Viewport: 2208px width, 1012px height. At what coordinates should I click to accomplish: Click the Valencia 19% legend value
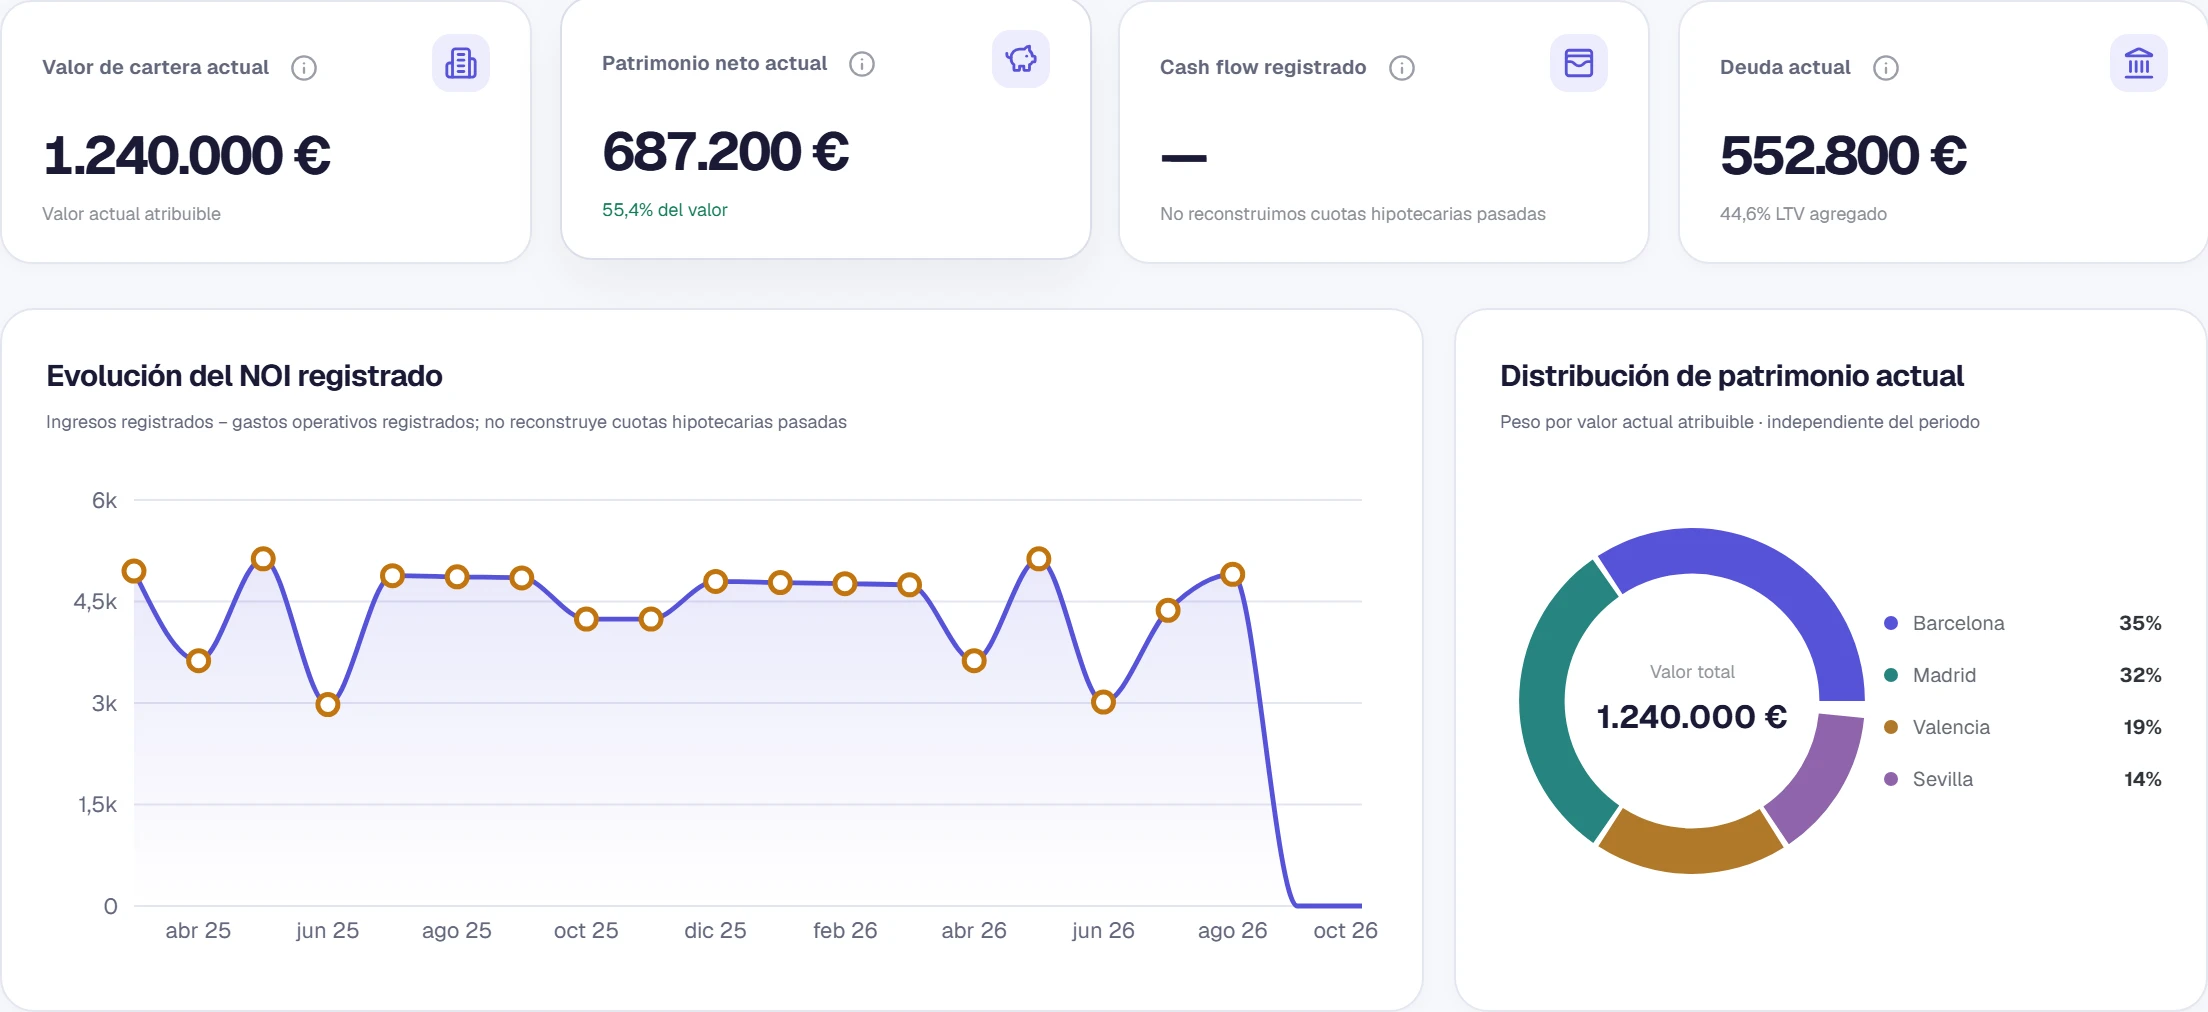point(2142,727)
